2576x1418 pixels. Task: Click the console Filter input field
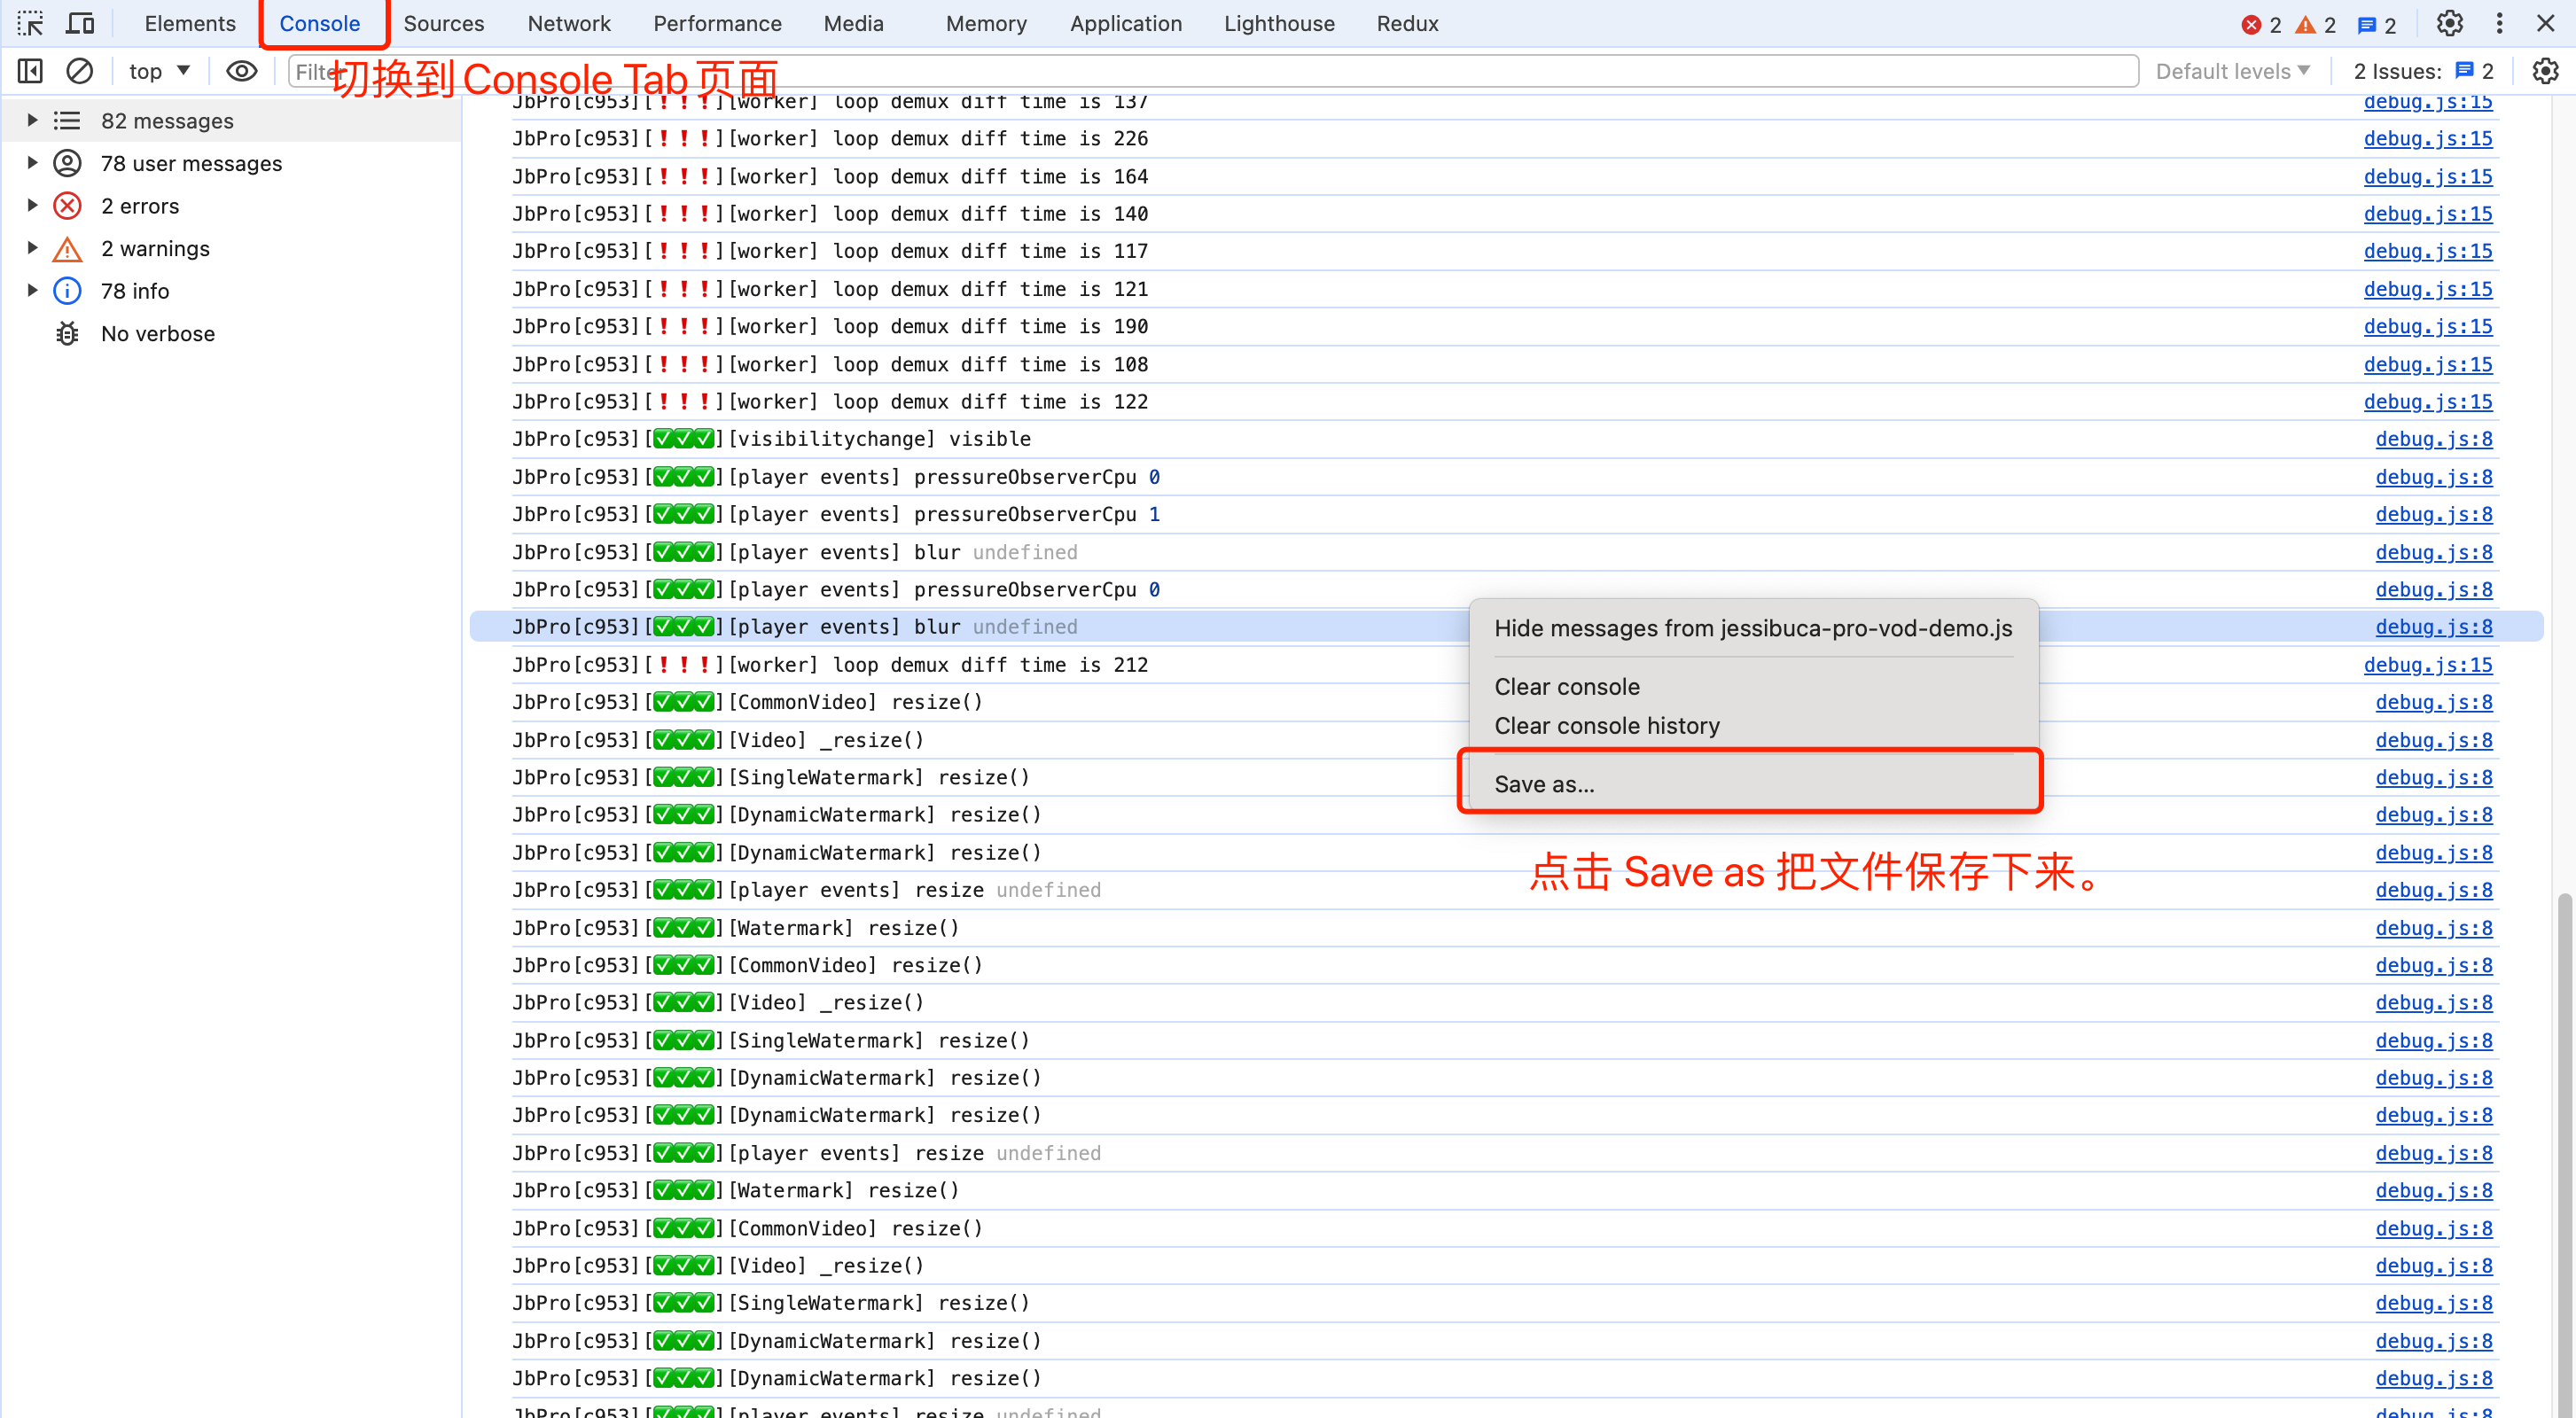click(1212, 71)
